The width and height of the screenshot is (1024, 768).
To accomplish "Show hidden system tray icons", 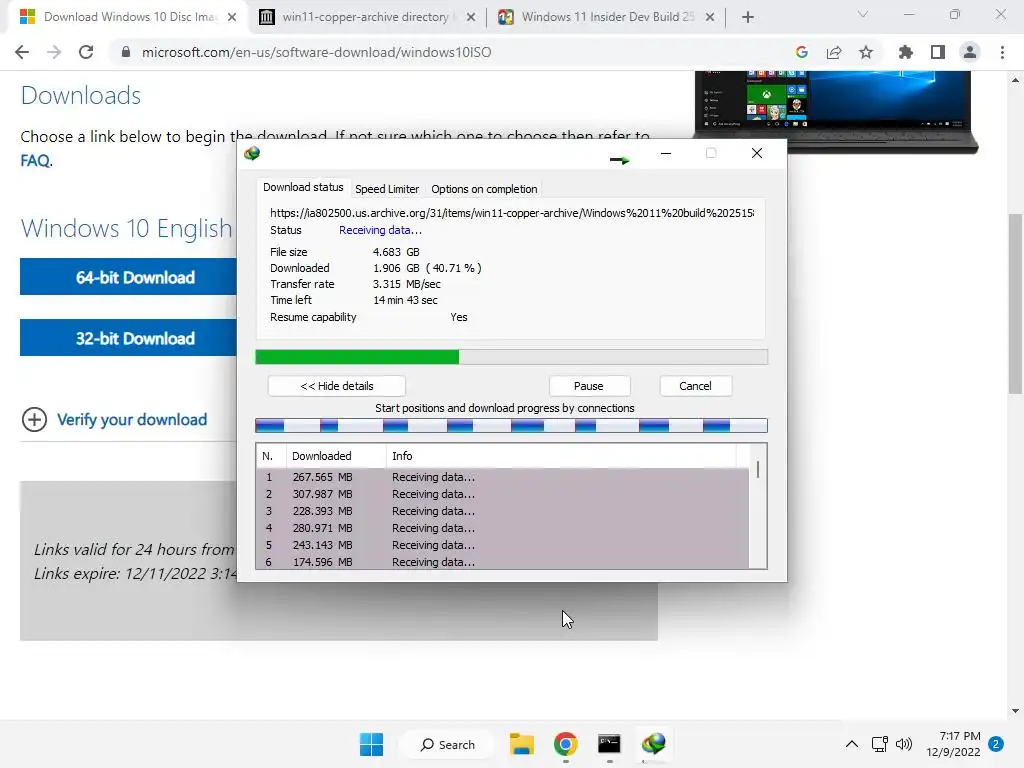I will [x=852, y=744].
